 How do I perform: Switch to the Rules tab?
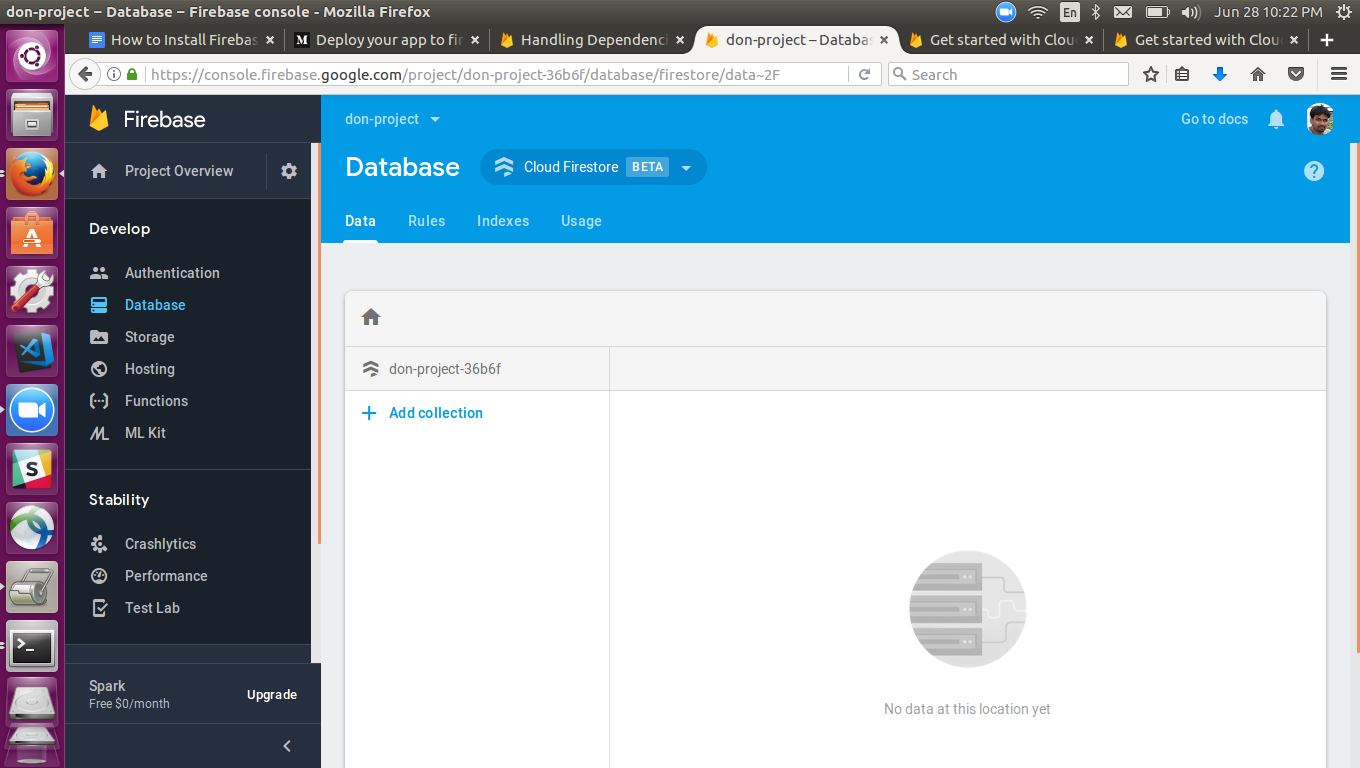(x=426, y=221)
